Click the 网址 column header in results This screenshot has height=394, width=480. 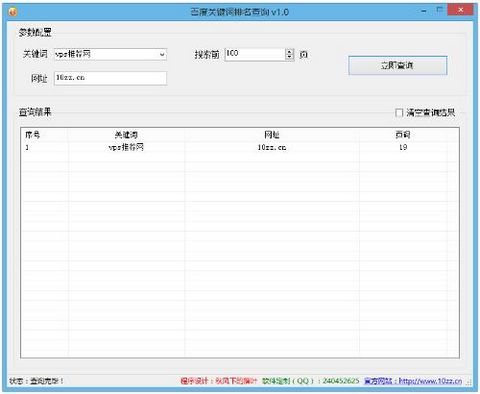point(272,135)
